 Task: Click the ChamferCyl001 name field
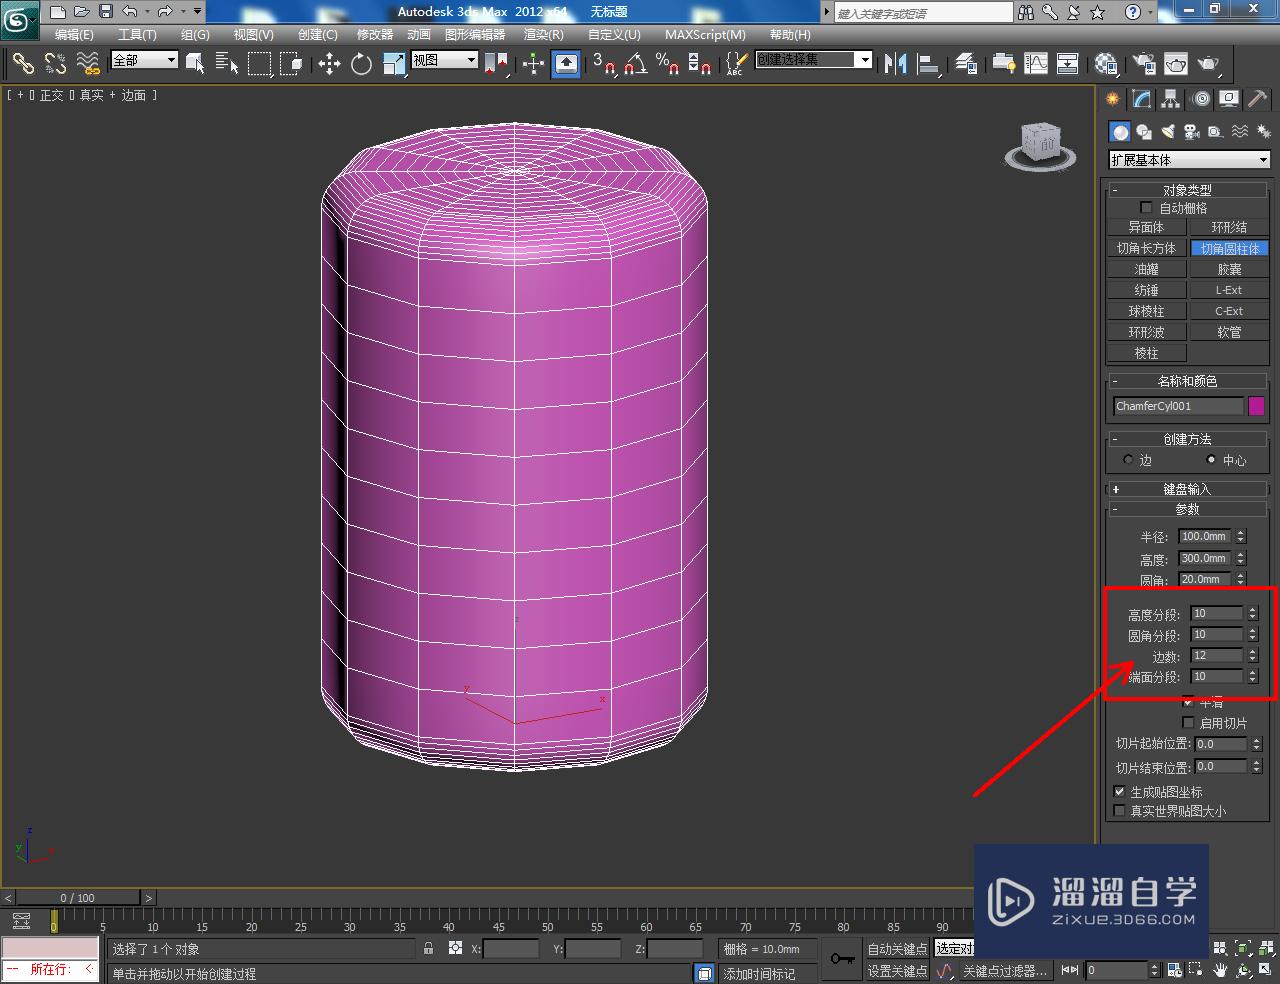[1178, 406]
